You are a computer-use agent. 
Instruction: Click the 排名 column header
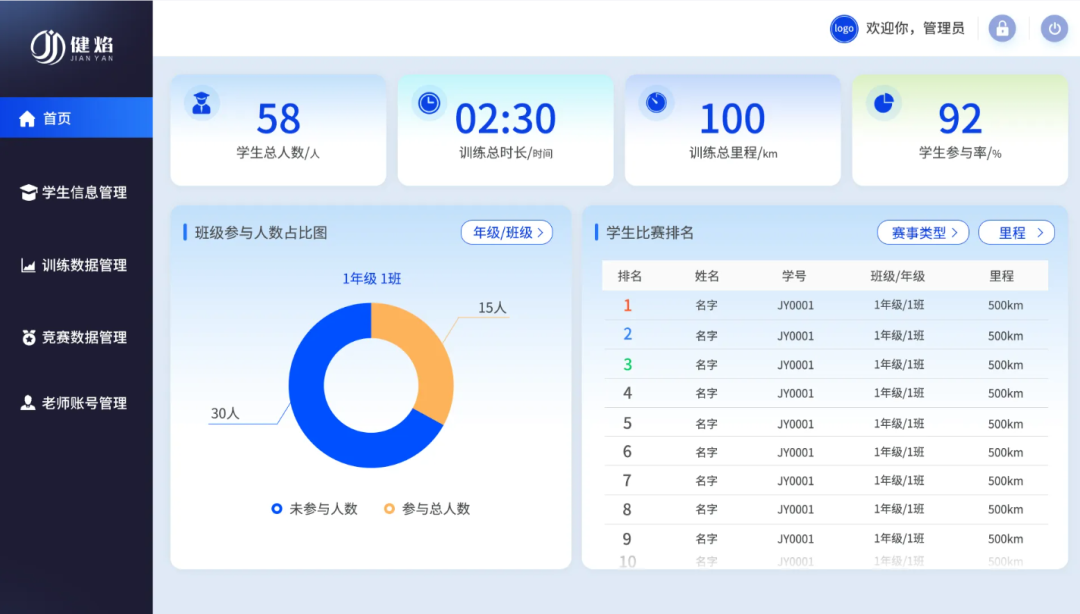[x=630, y=276]
